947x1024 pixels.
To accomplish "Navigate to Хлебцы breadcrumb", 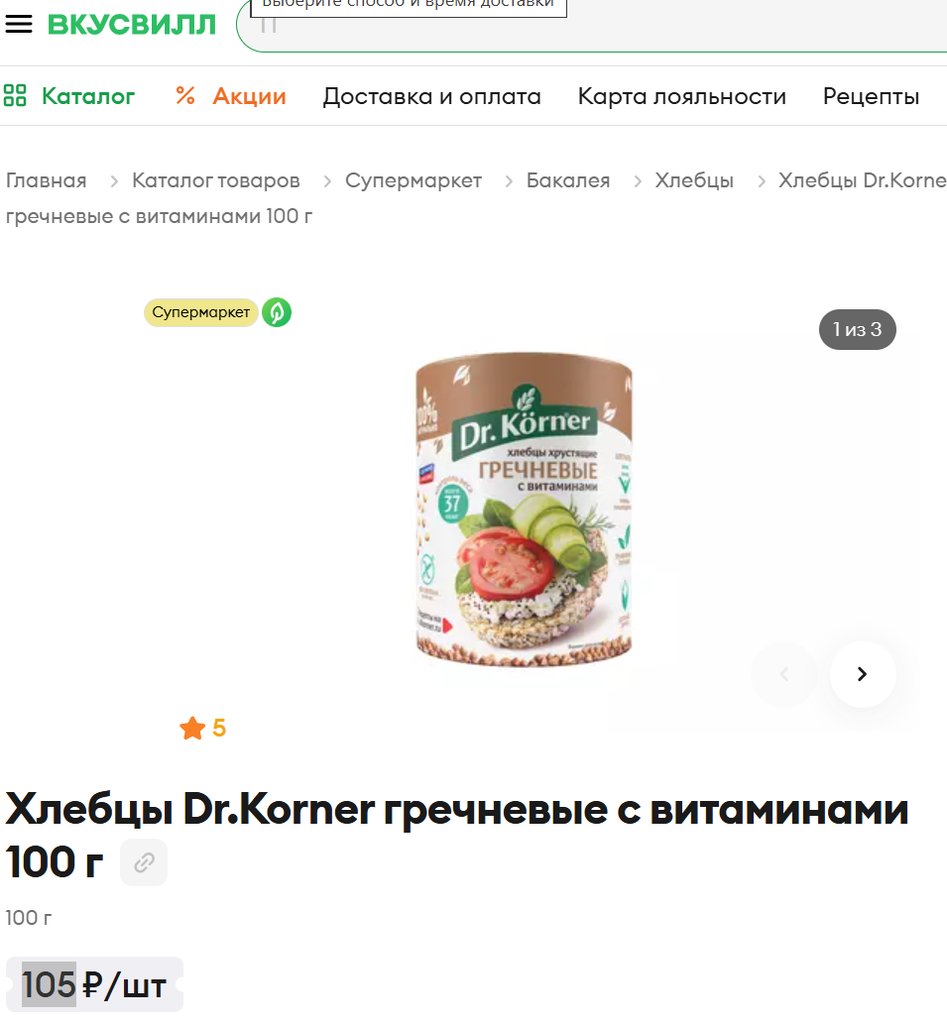I will pyautogui.click(x=694, y=180).
